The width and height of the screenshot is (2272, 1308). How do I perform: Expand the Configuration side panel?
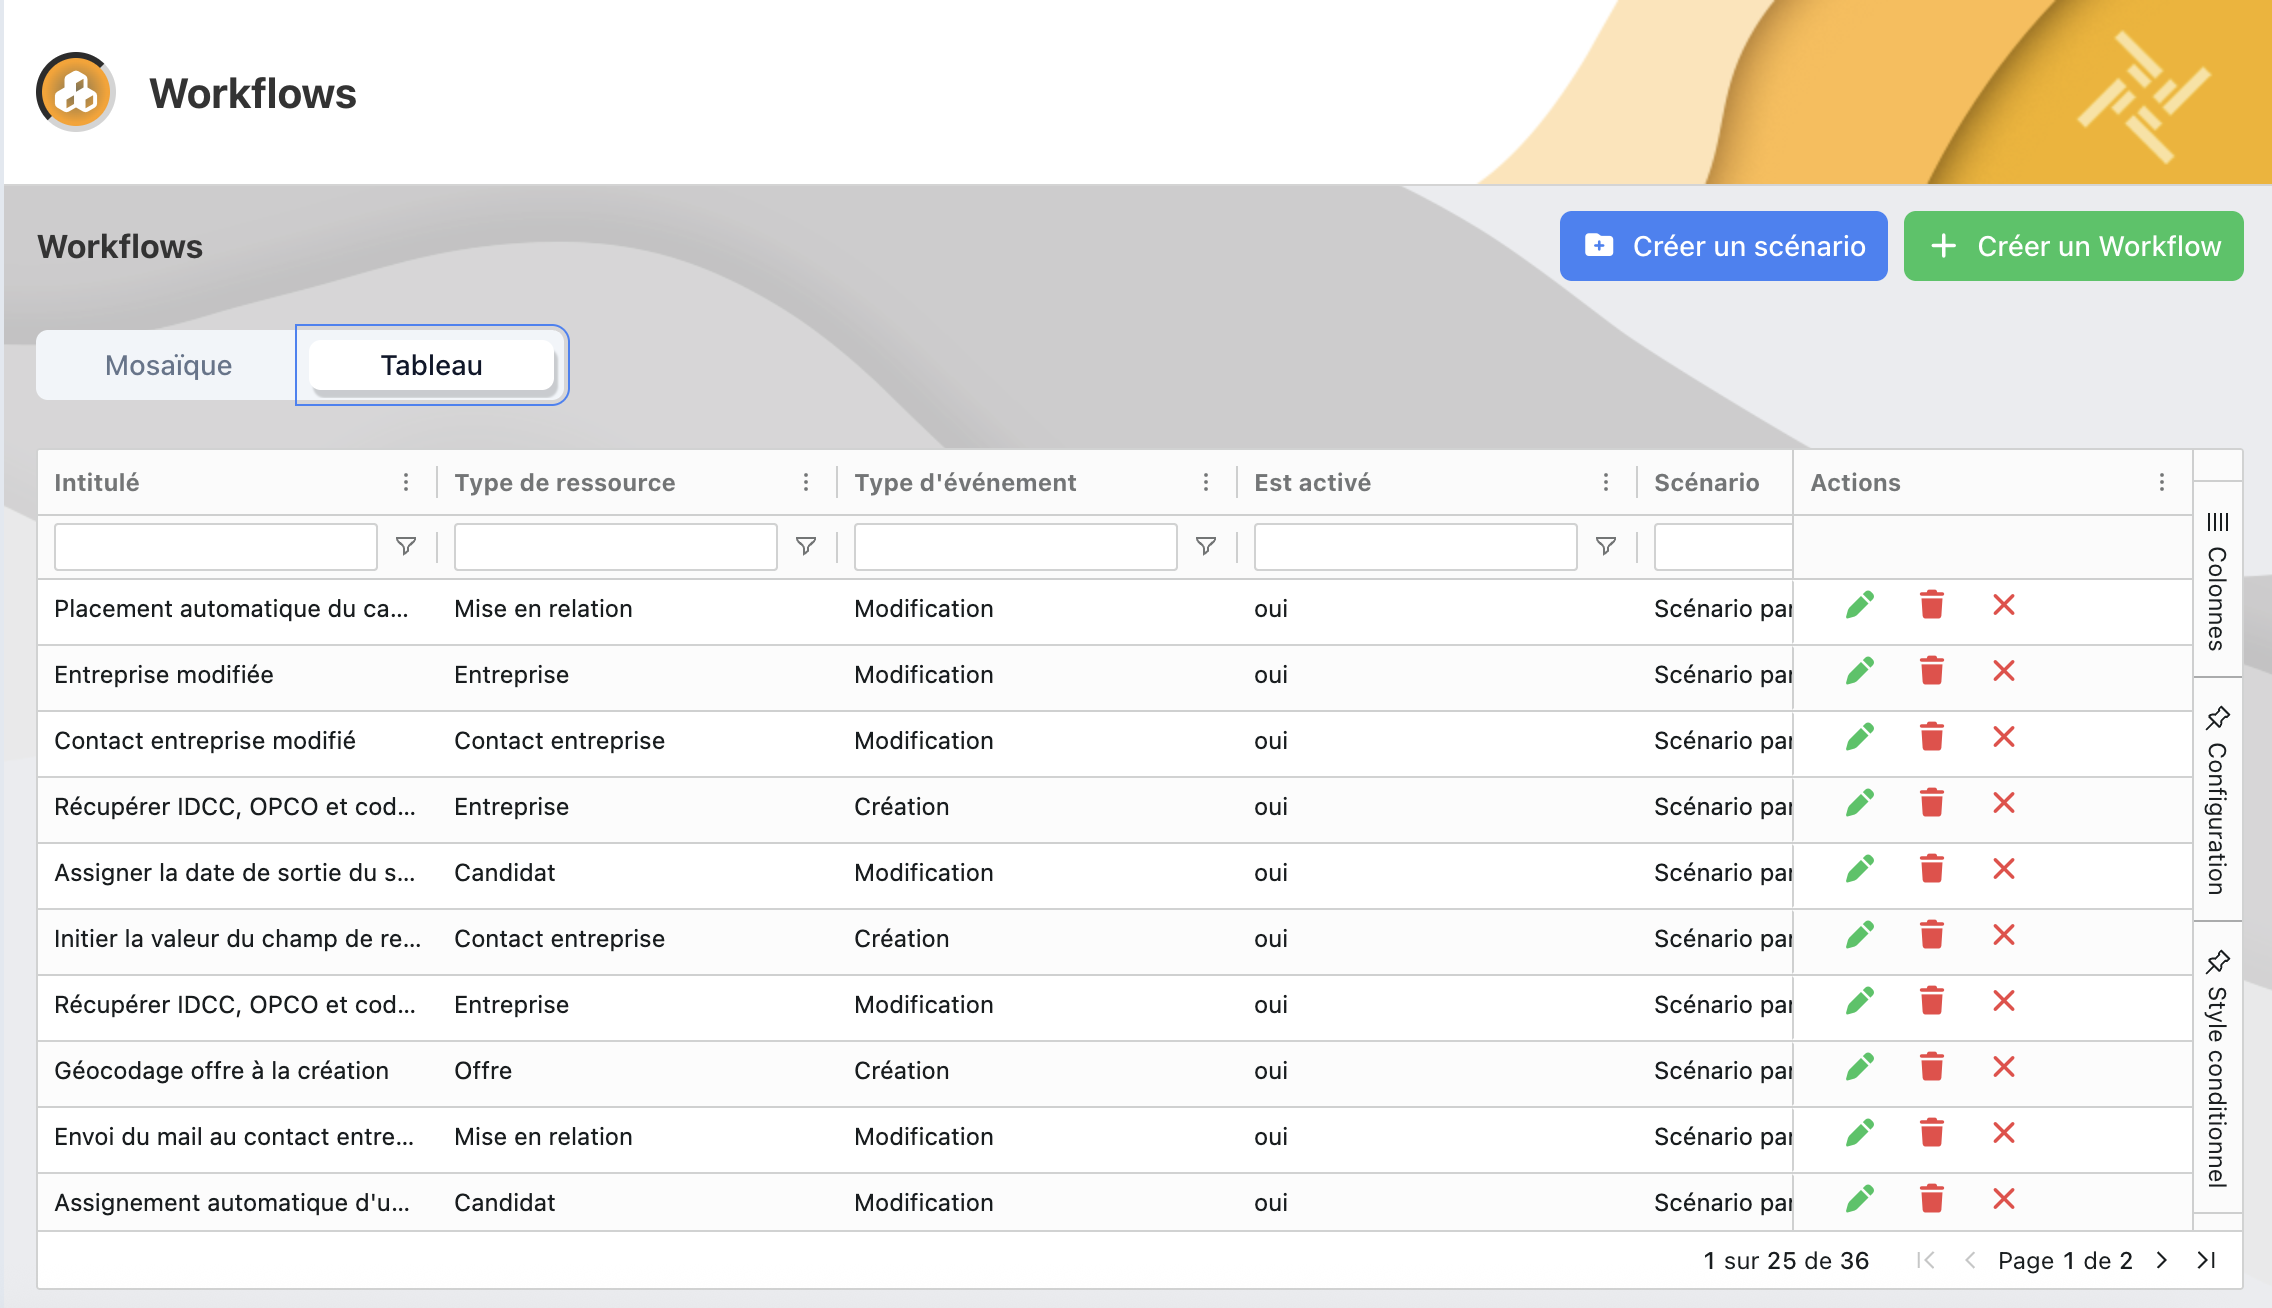tap(2217, 800)
